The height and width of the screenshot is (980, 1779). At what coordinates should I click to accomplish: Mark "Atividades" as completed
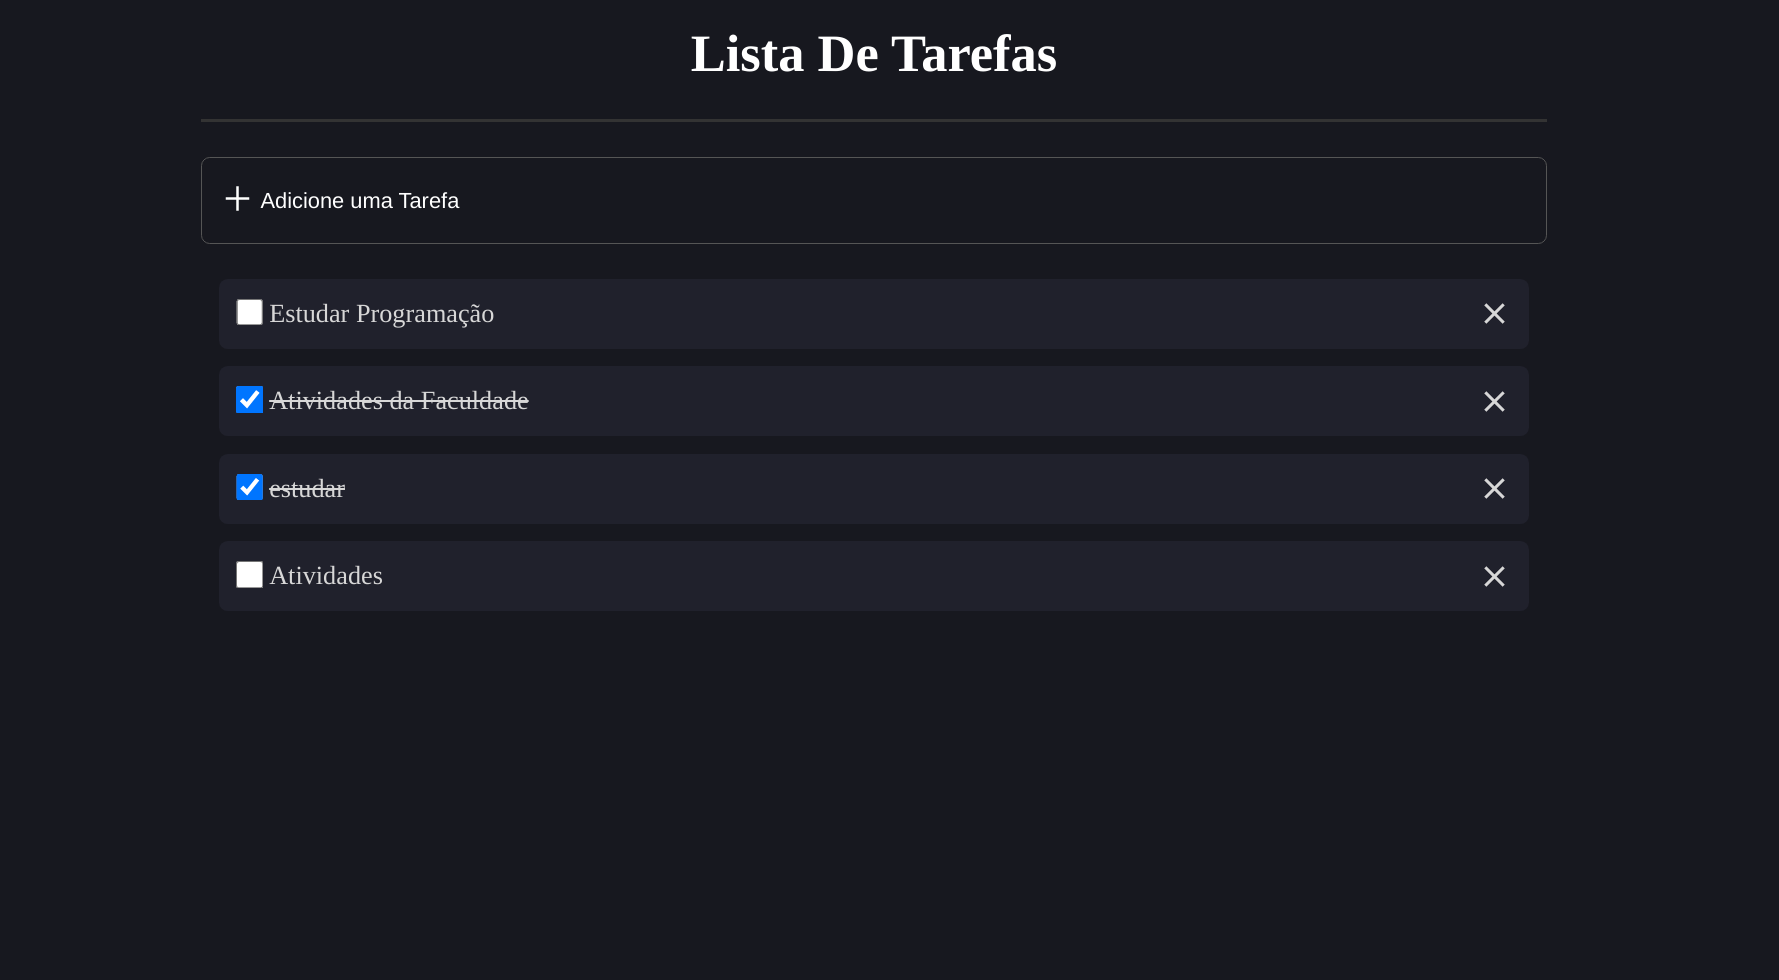pos(248,574)
